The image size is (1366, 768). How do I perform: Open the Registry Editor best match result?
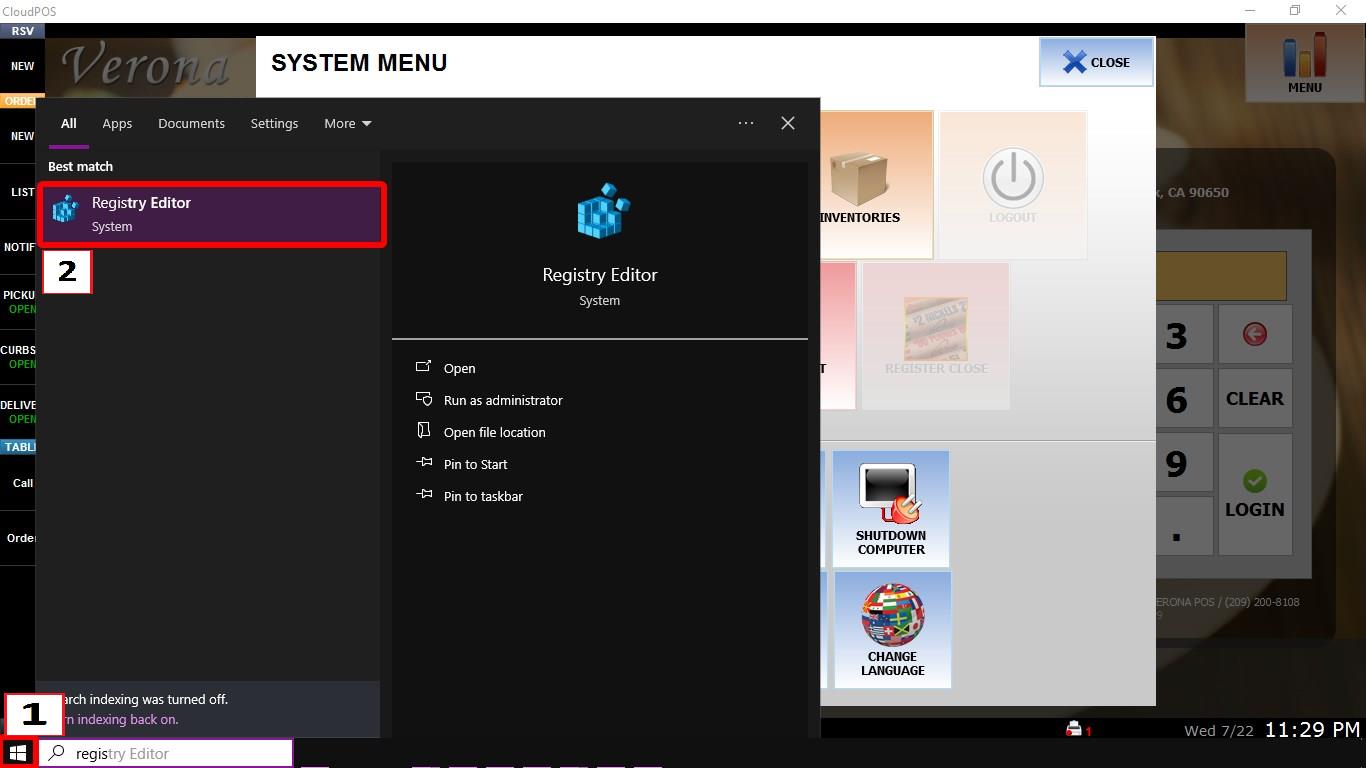coord(212,214)
